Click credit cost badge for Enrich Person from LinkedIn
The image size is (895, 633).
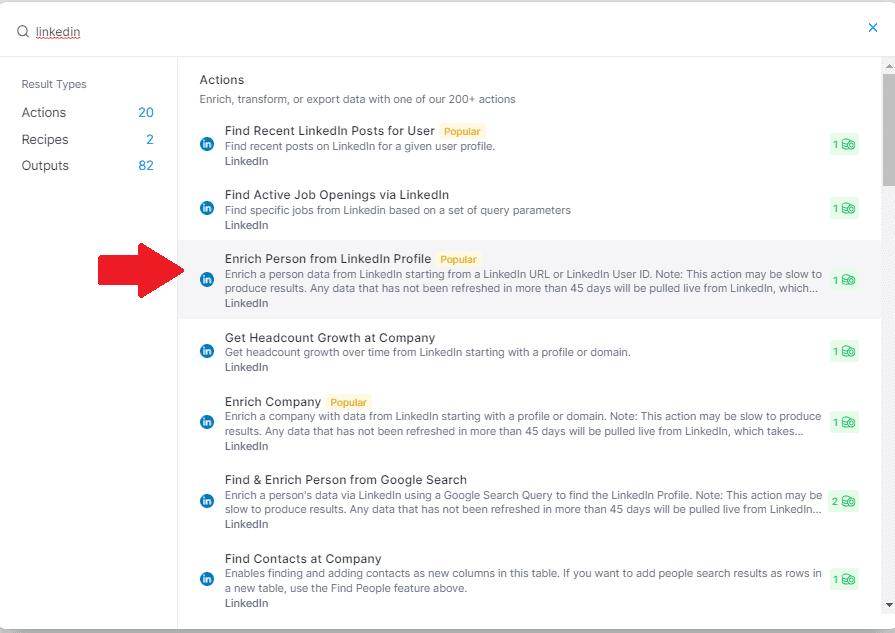pyautogui.click(x=844, y=280)
